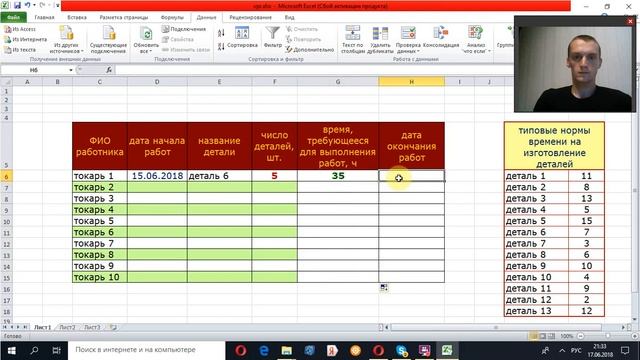
Task: Toggle the Фильтр funnel
Action: point(272,37)
